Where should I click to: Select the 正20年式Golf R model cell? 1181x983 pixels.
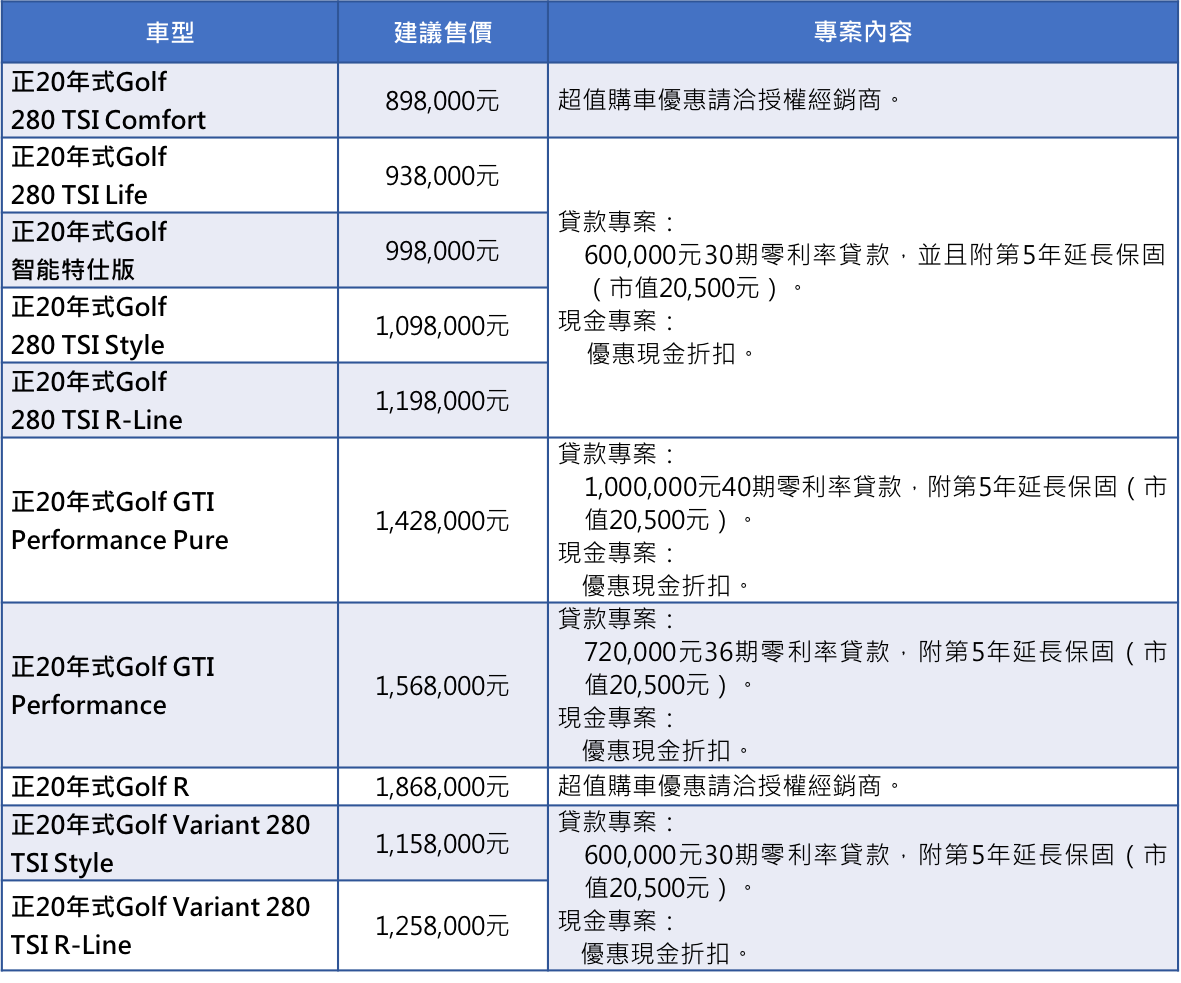[x=170, y=787]
